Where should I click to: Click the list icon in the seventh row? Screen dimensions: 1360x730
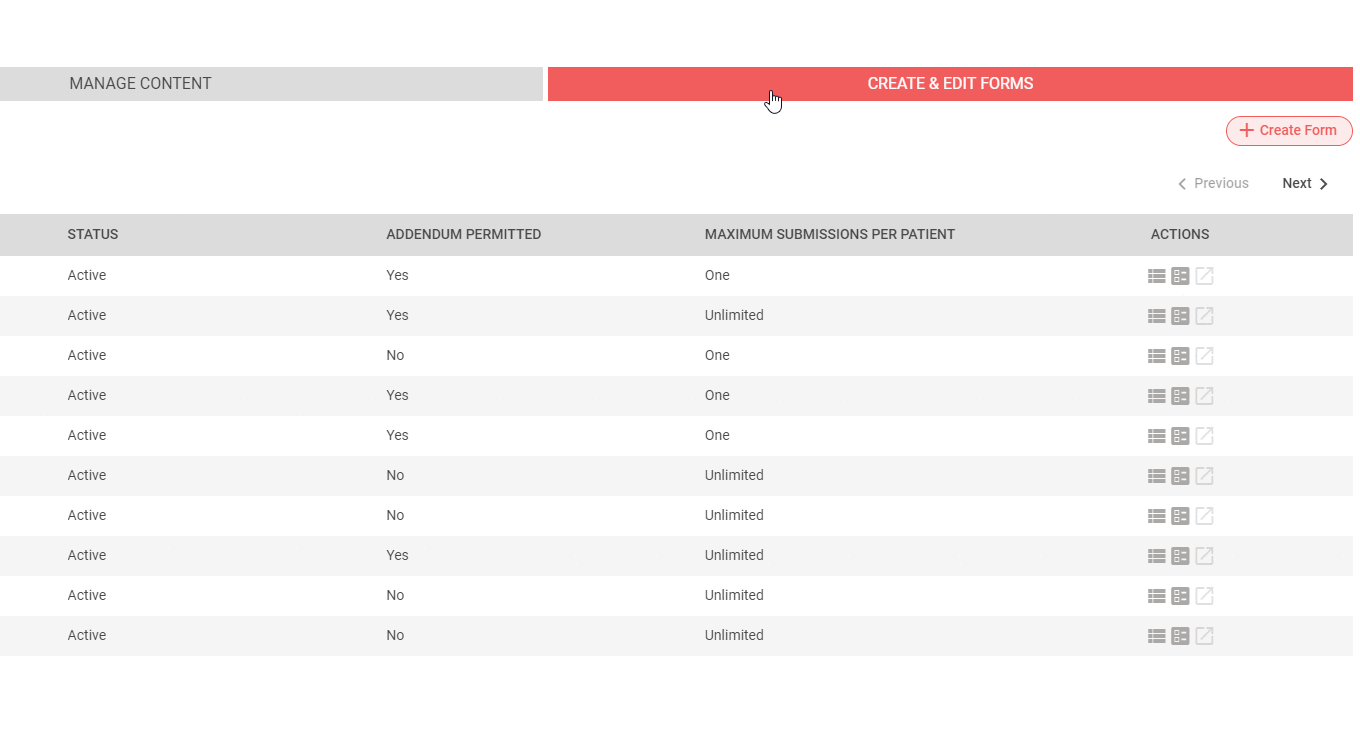[1156, 516]
